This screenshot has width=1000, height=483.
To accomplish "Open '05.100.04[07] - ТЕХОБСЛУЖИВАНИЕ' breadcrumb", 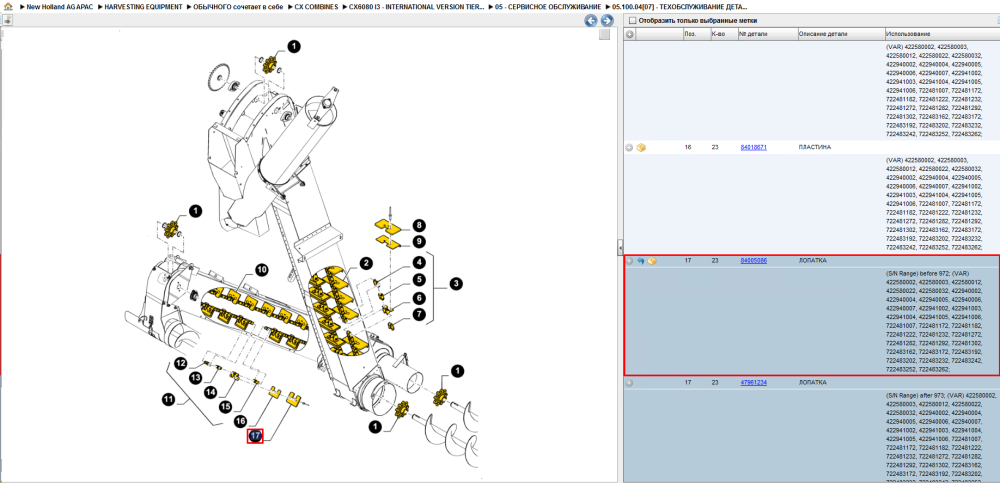I will 679,6.
